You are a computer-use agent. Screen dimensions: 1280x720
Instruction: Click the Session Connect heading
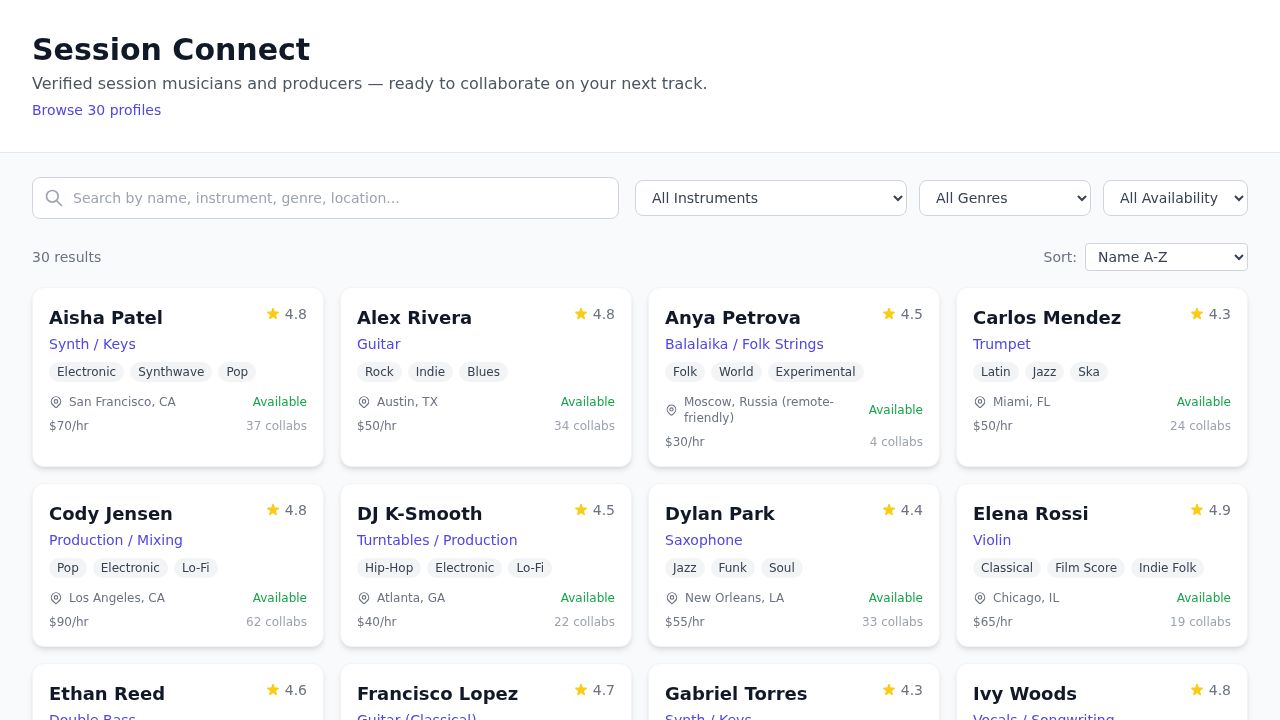171,49
